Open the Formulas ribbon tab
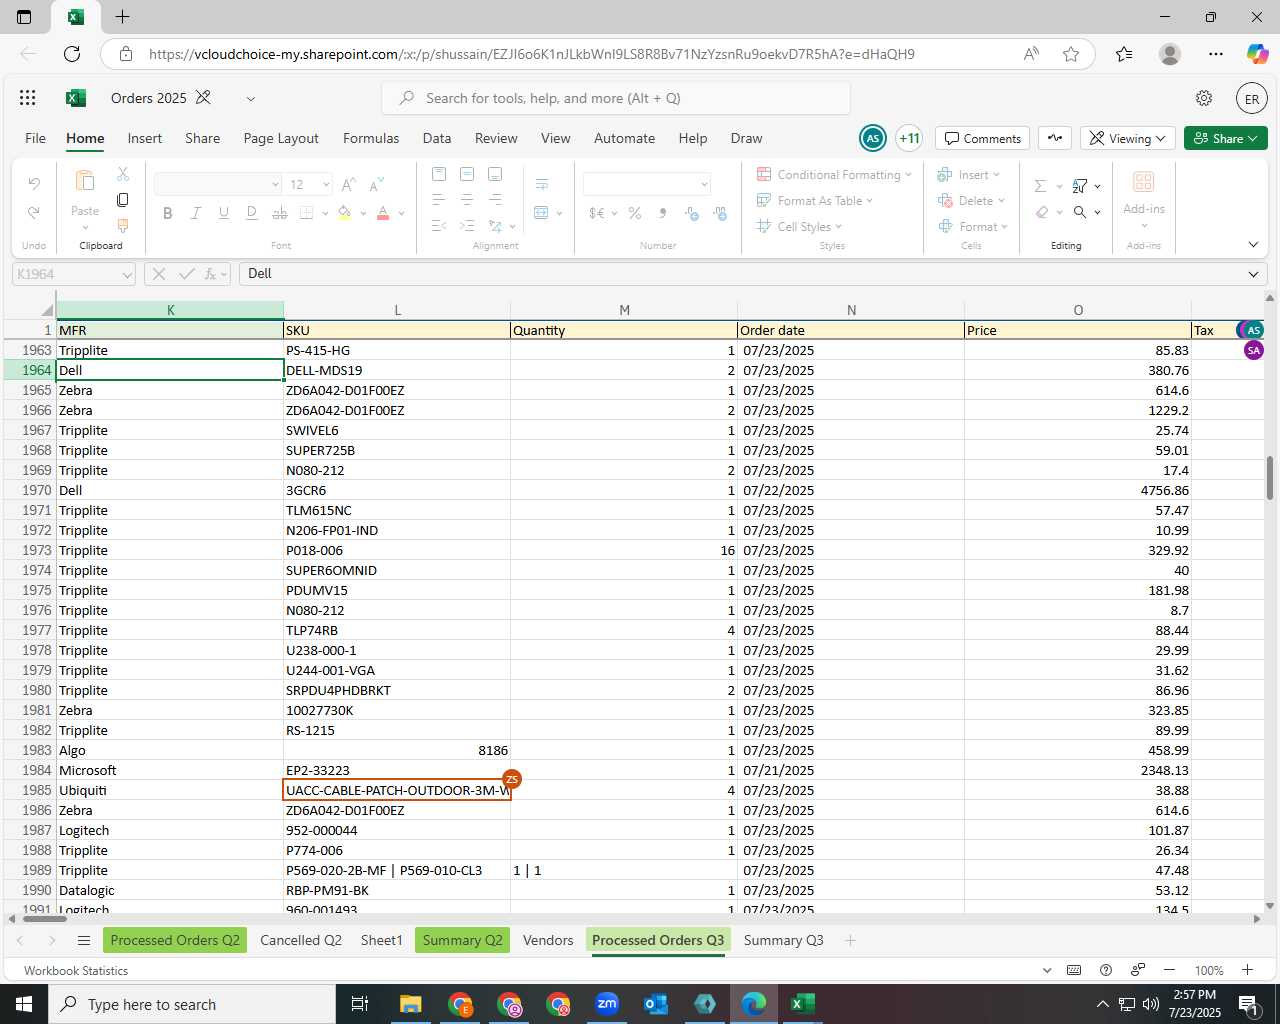1280x1024 pixels. pos(371,138)
